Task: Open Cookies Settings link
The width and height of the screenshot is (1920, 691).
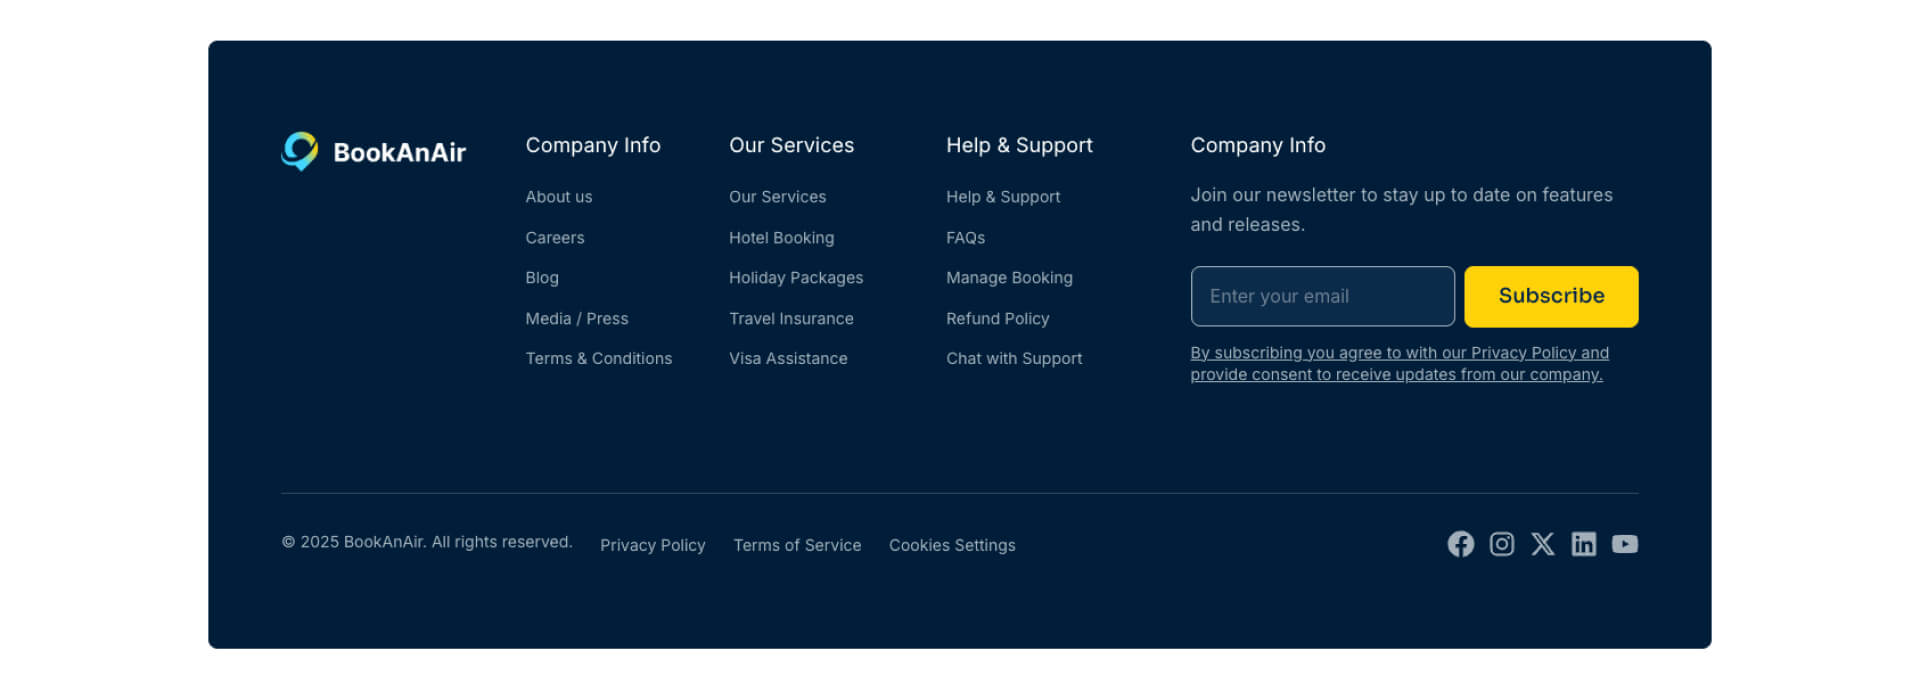Action: [x=952, y=546]
